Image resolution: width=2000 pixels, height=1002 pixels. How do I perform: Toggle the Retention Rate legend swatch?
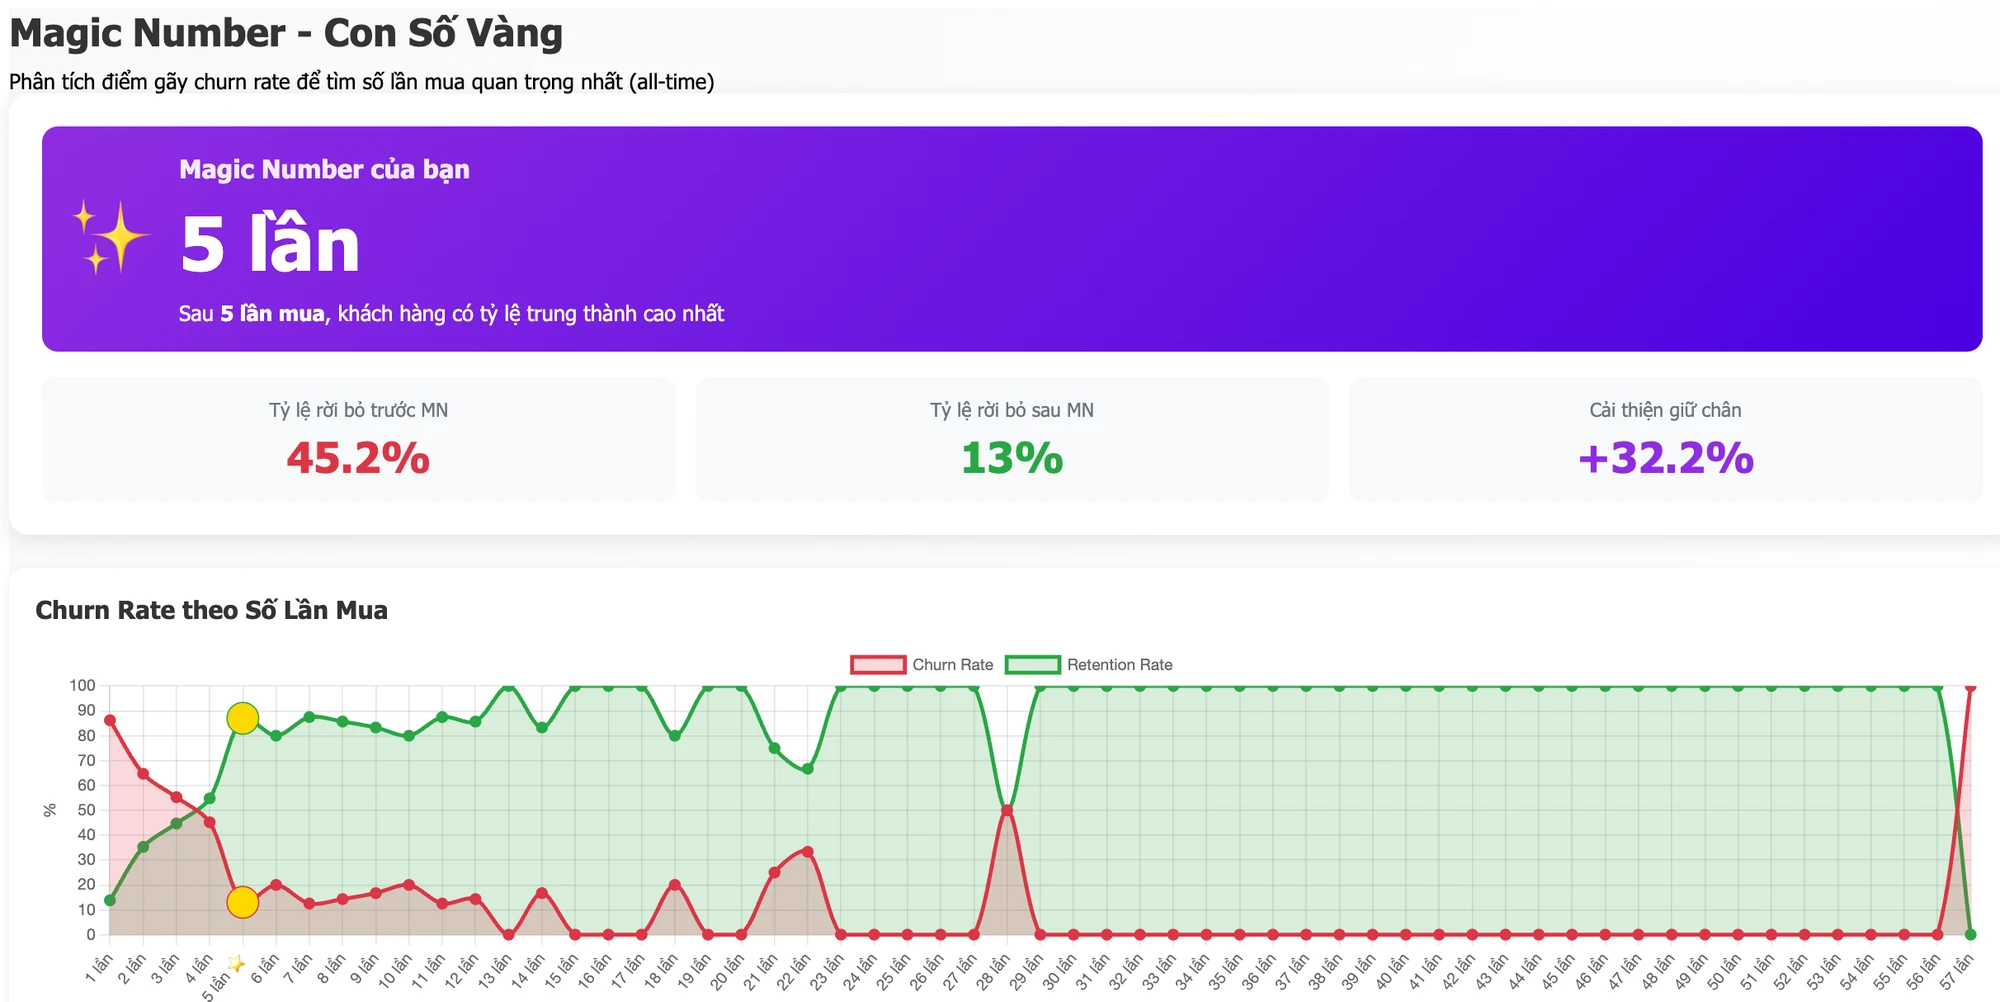tap(1033, 665)
